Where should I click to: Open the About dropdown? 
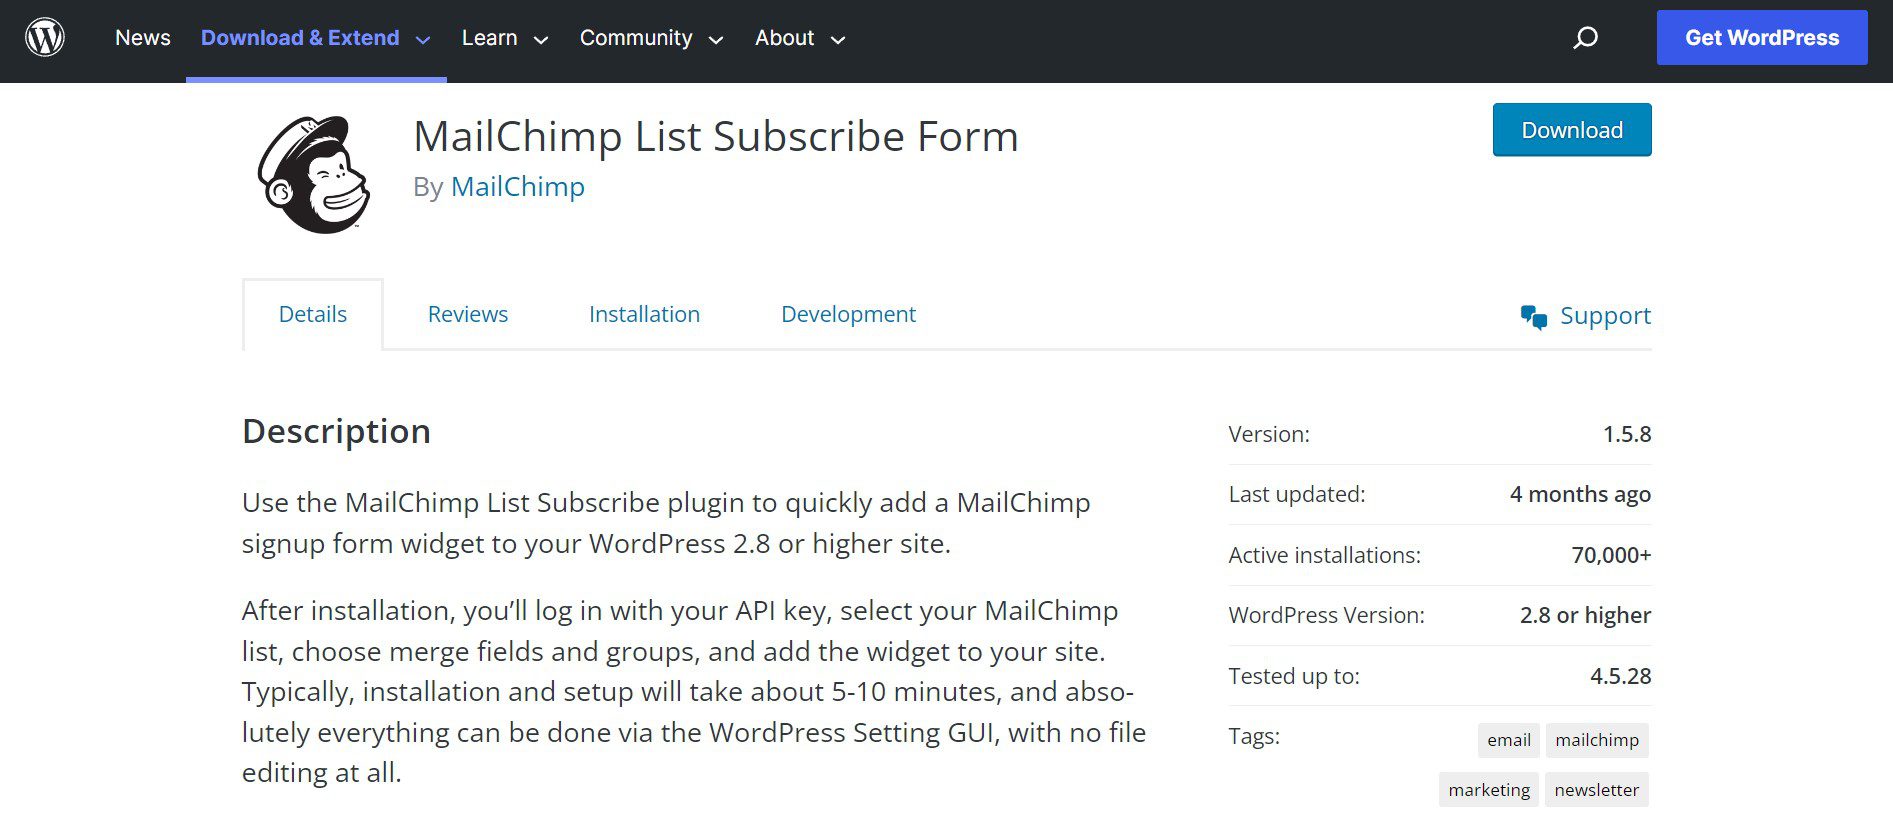(784, 38)
